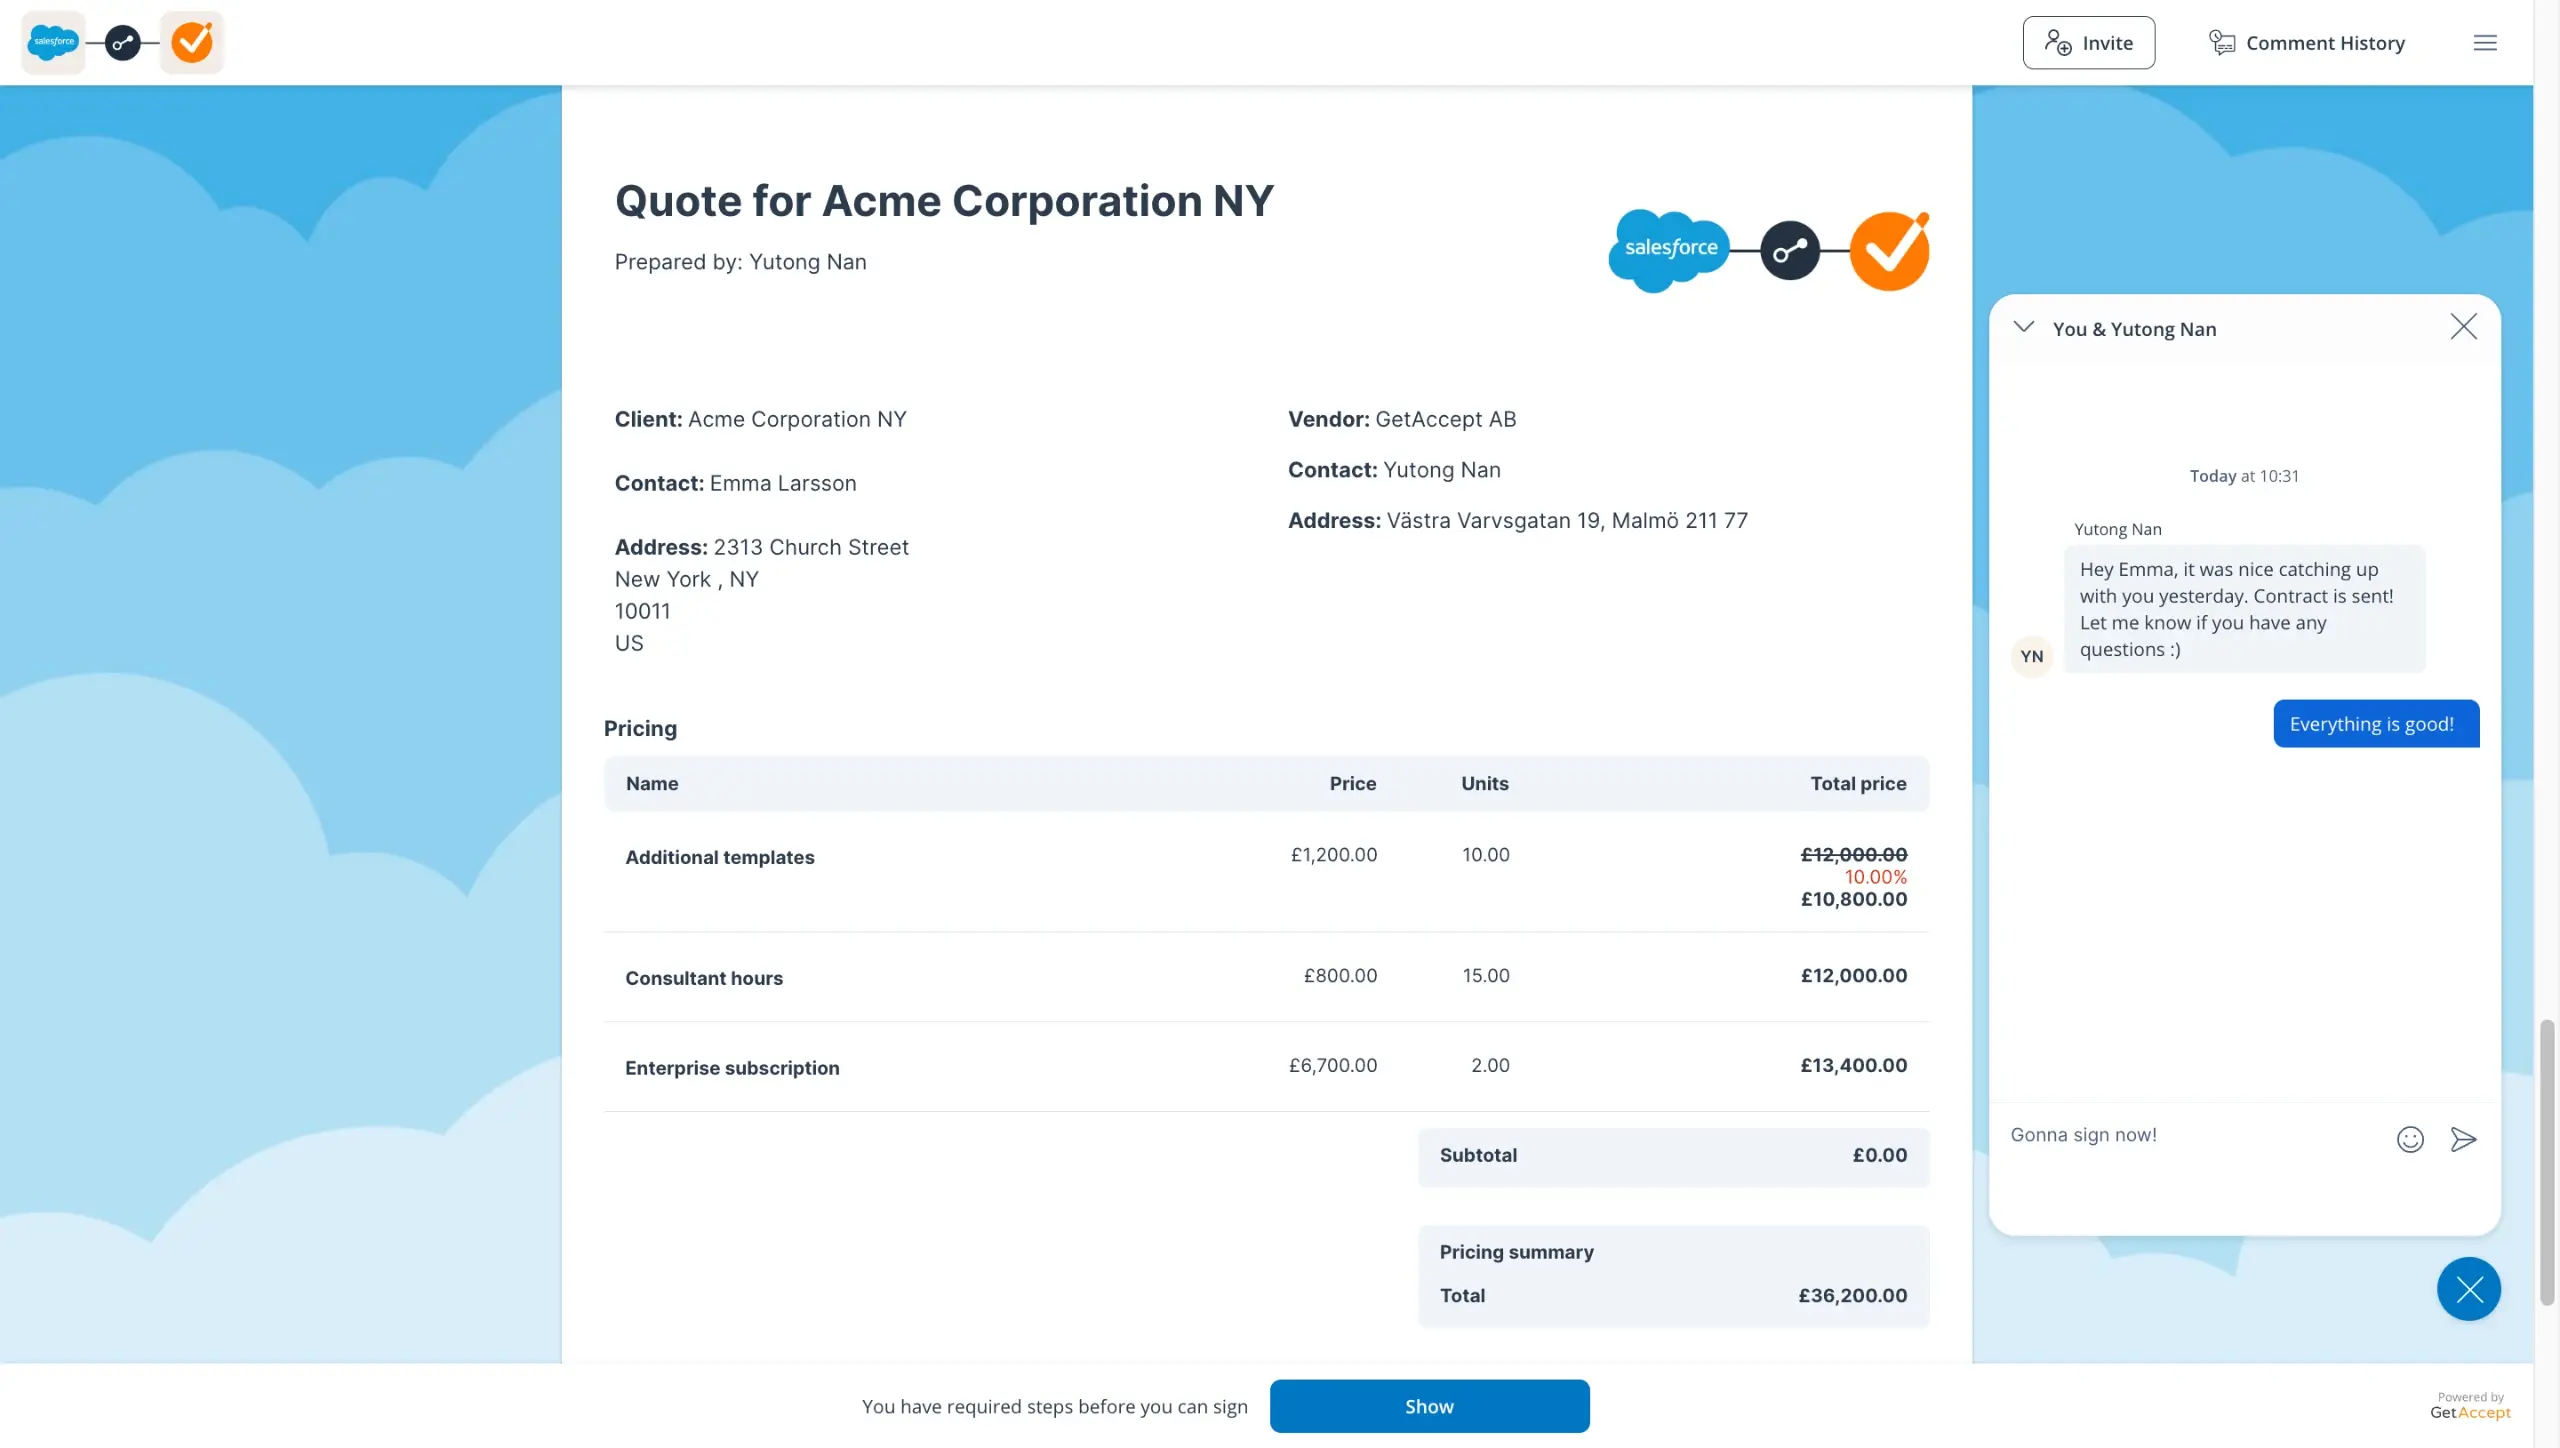Click the GetAccept powered-by link

[2470, 1406]
